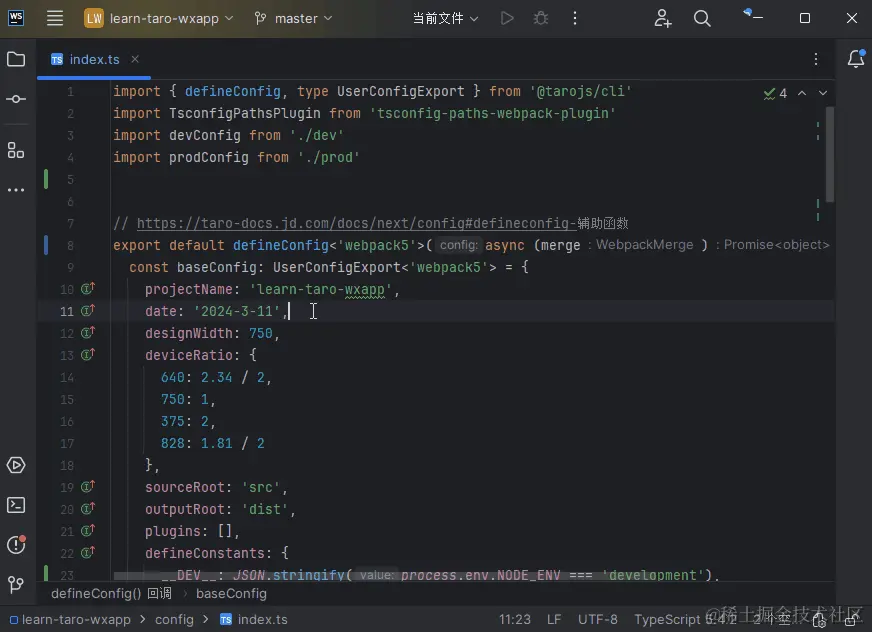
Task: Open the Project folder tool window
Action: coord(16,59)
